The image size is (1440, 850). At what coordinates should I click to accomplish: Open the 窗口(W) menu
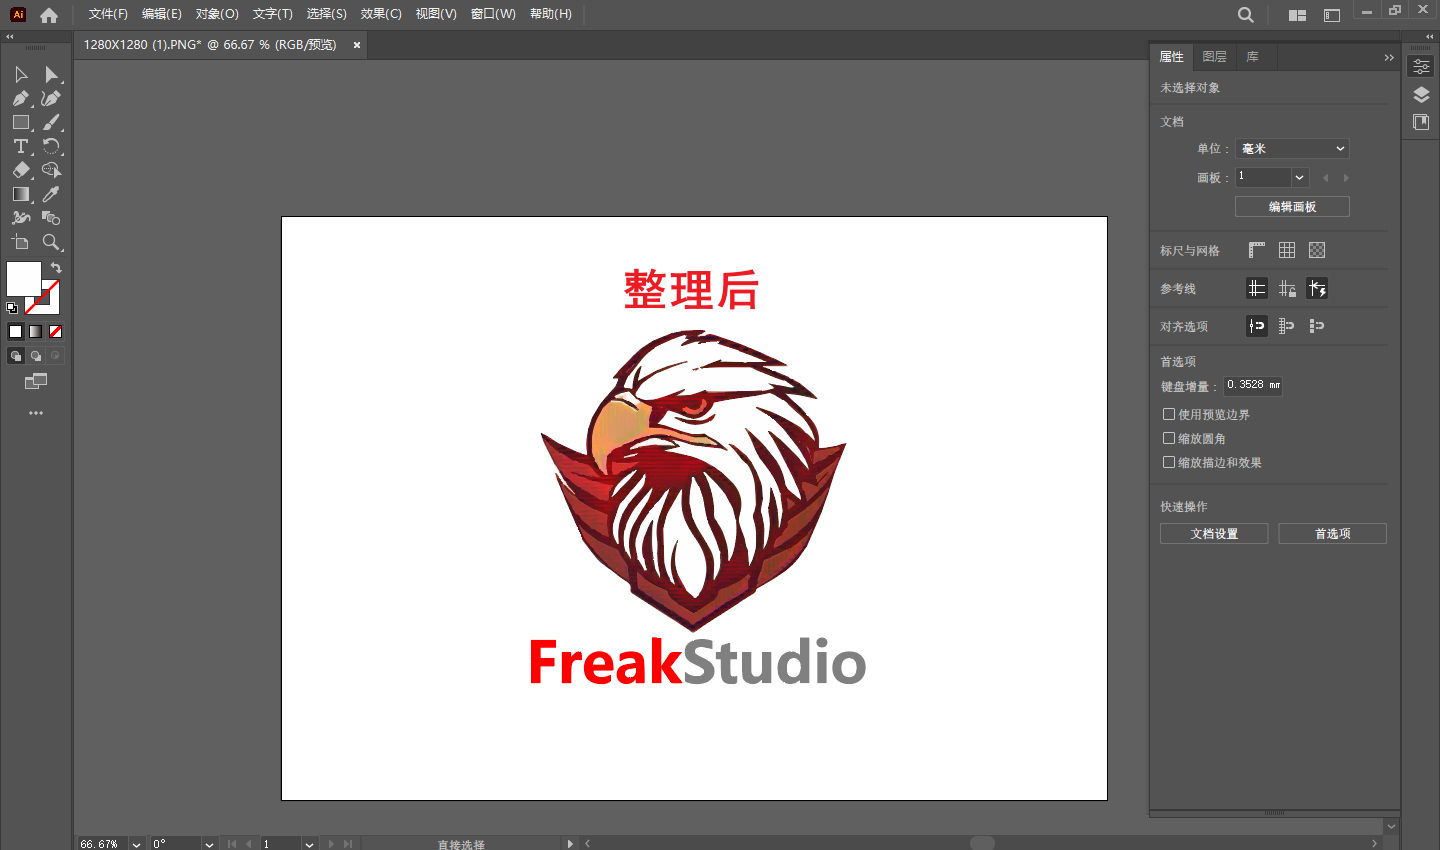493,14
